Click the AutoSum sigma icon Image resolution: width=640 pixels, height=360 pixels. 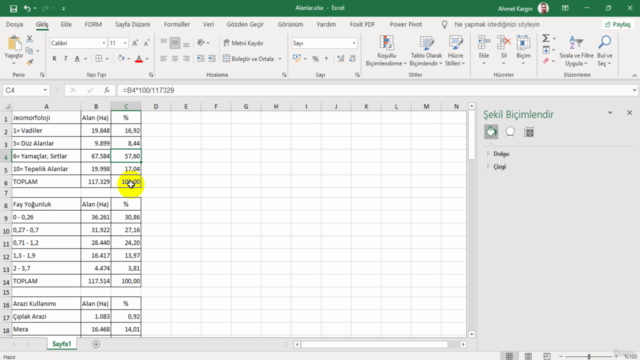coord(546,38)
